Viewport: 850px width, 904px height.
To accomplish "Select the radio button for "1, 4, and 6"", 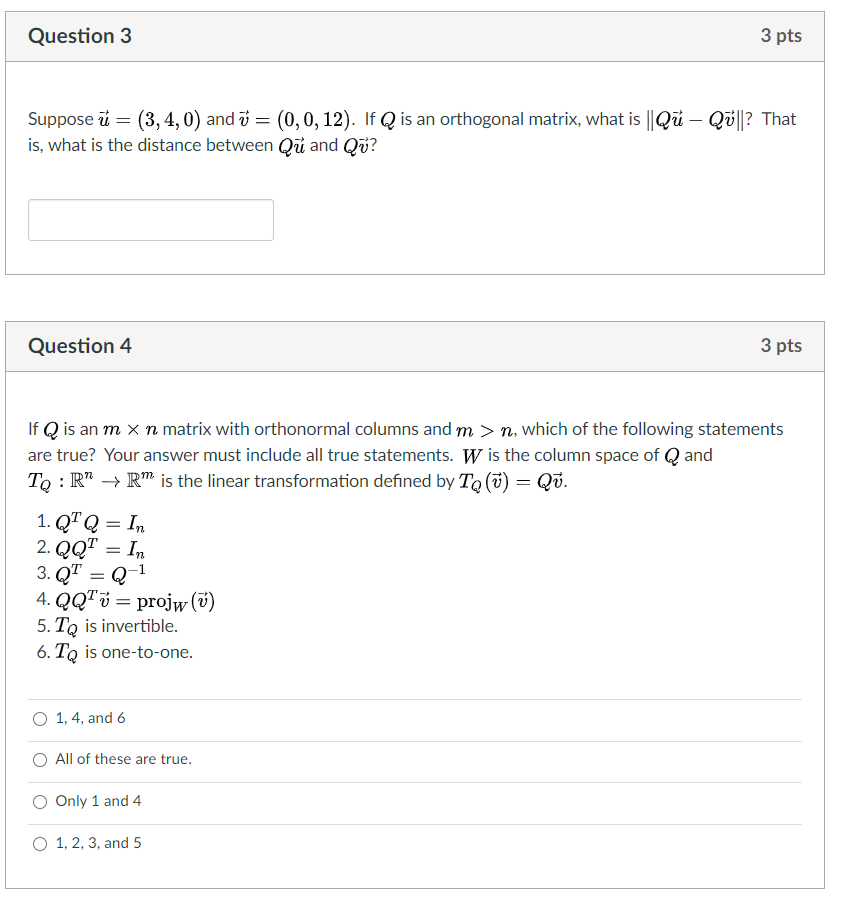I will [x=39, y=718].
